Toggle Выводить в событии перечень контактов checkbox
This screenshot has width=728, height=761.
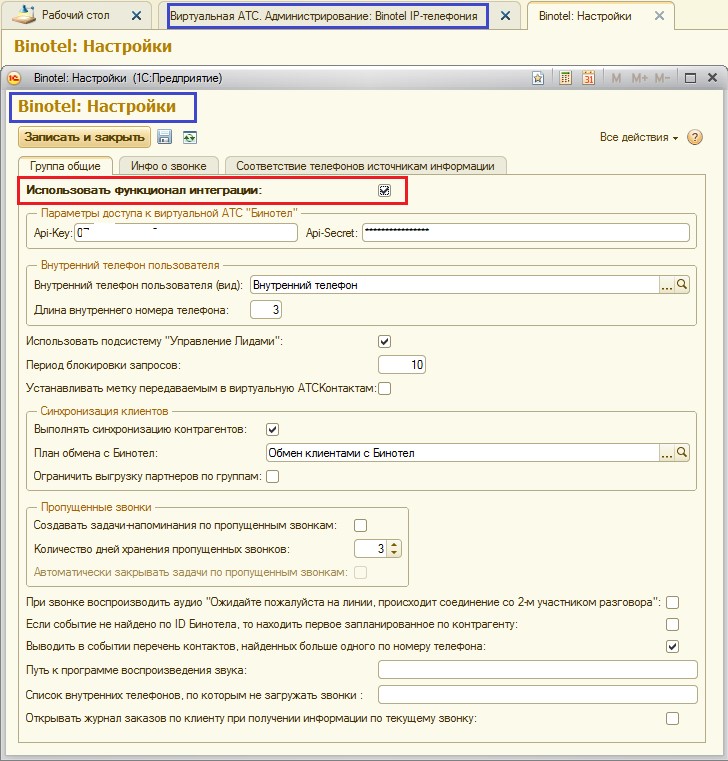point(672,646)
